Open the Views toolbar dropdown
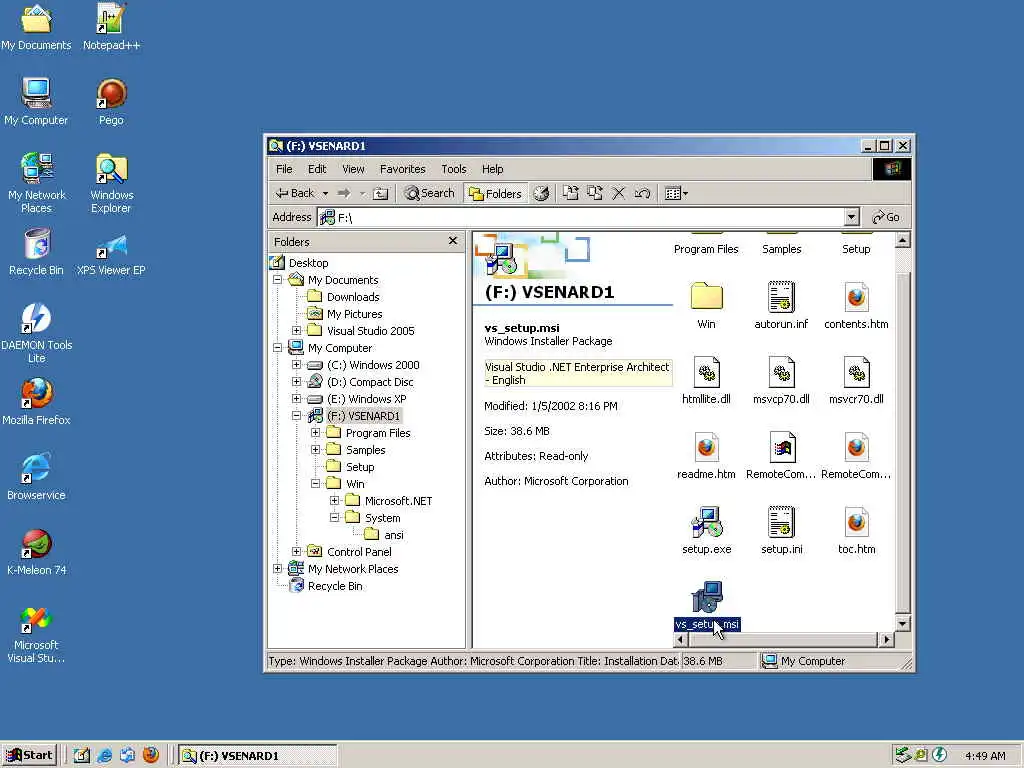The width and height of the screenshot is (1024, 768). tap(676, 193)
